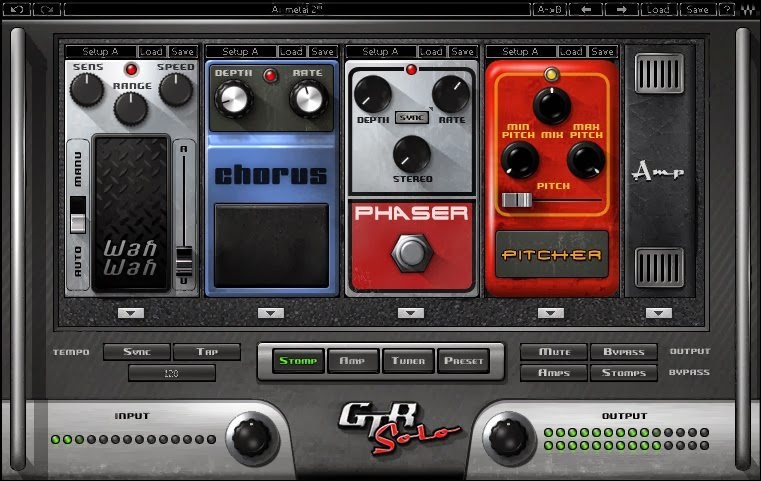Bypass the Amps with Amps button
Image resolution: width=761 pixels, height=481 pixels.
554,372
